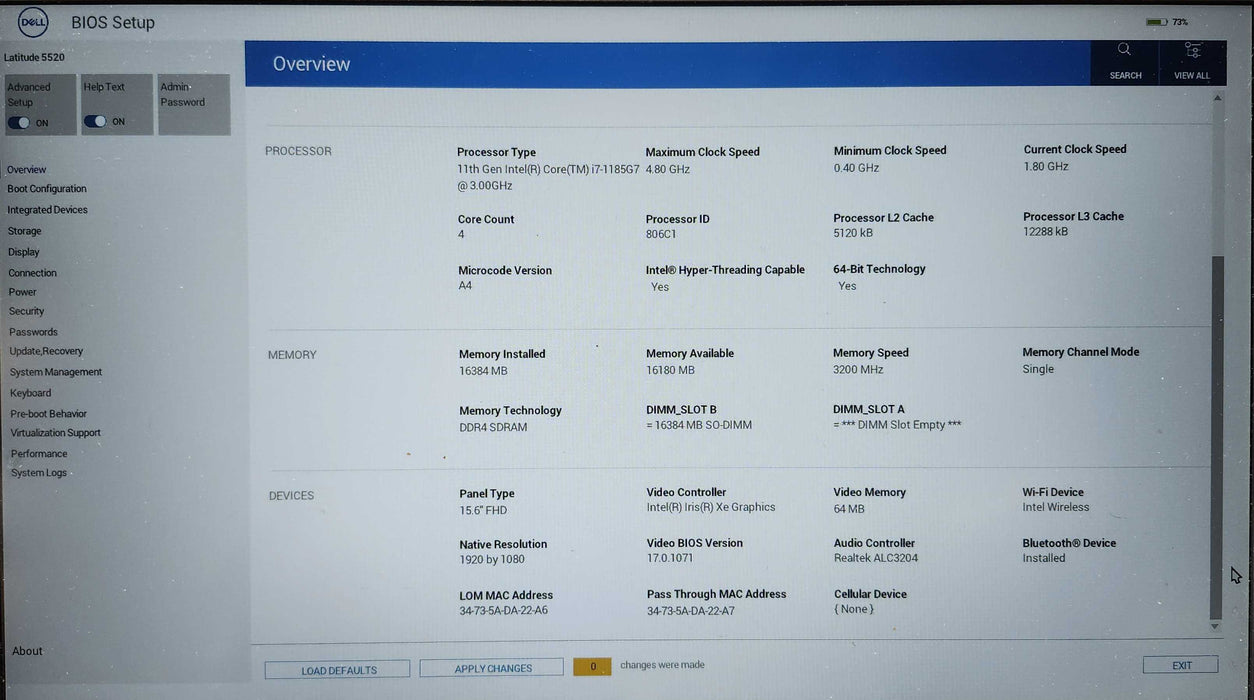Click the Current Clock Speed value 1.80 GHz
Viewport: 1254px width, 700px height.
point(1046,166)
